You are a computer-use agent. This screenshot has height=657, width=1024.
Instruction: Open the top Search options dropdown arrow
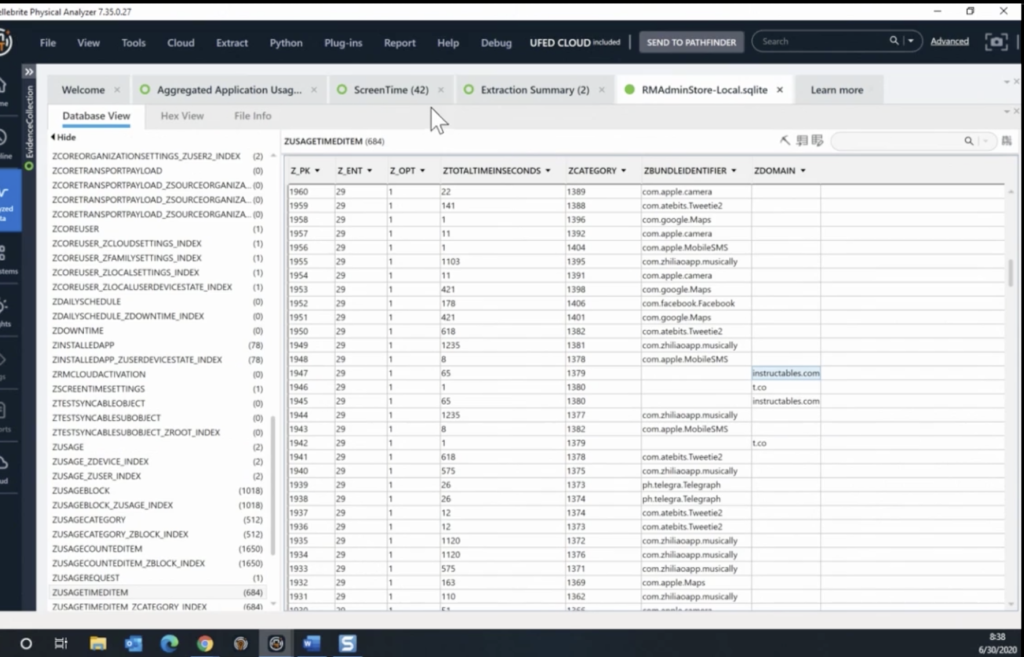click(x=911, y=40)
